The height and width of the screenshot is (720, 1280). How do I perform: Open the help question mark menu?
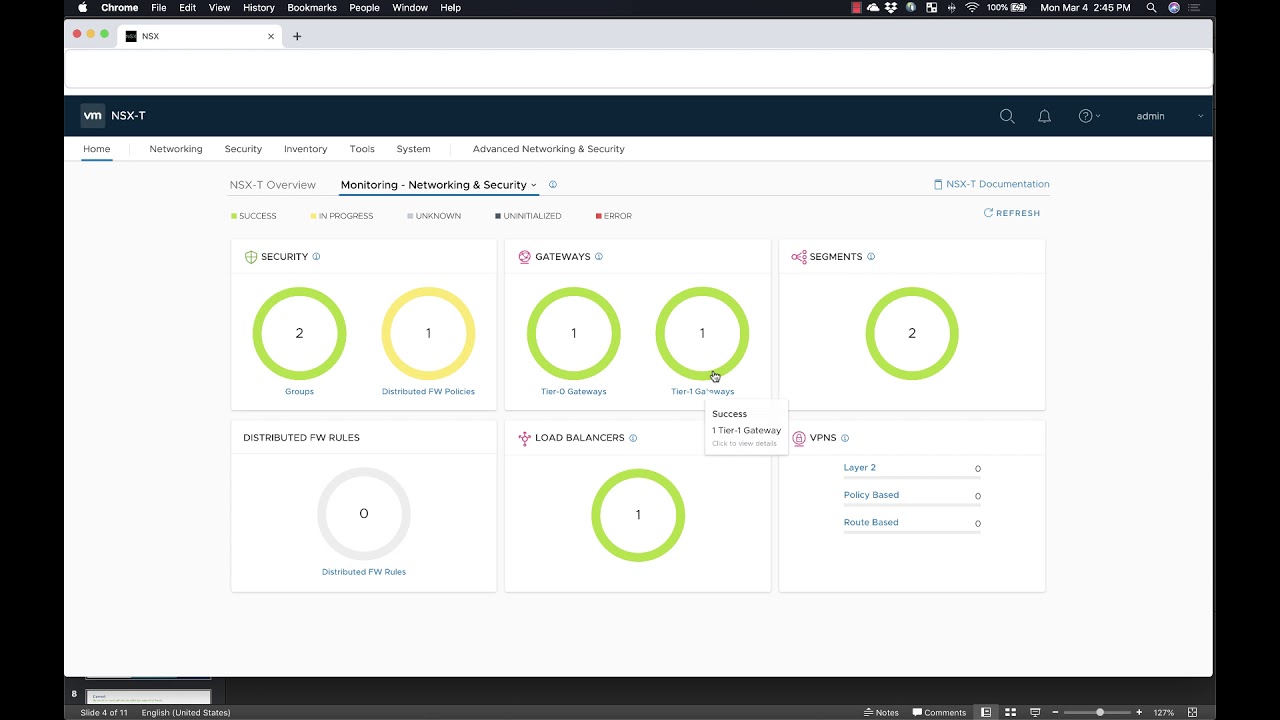pos(1088,116)
